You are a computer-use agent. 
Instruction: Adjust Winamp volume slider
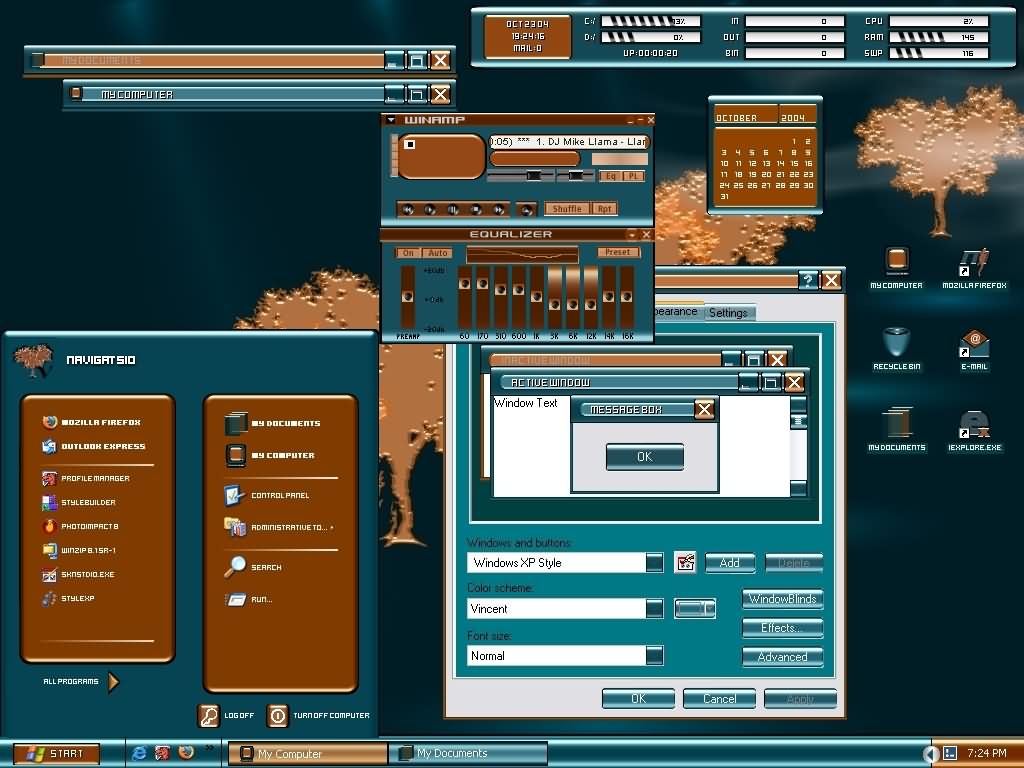pyautogui.click(x=521, y=176)
